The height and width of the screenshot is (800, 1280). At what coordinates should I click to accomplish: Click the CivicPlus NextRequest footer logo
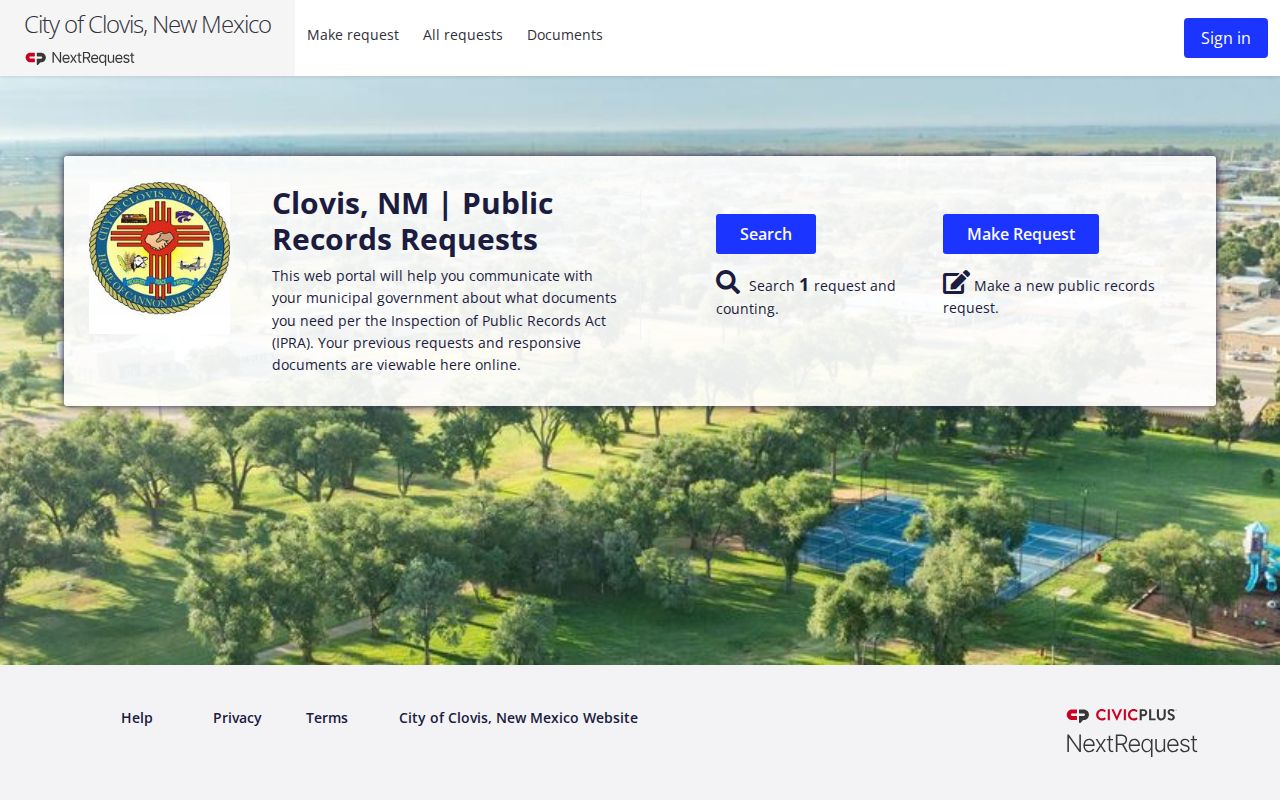(x=1131, y=731)
